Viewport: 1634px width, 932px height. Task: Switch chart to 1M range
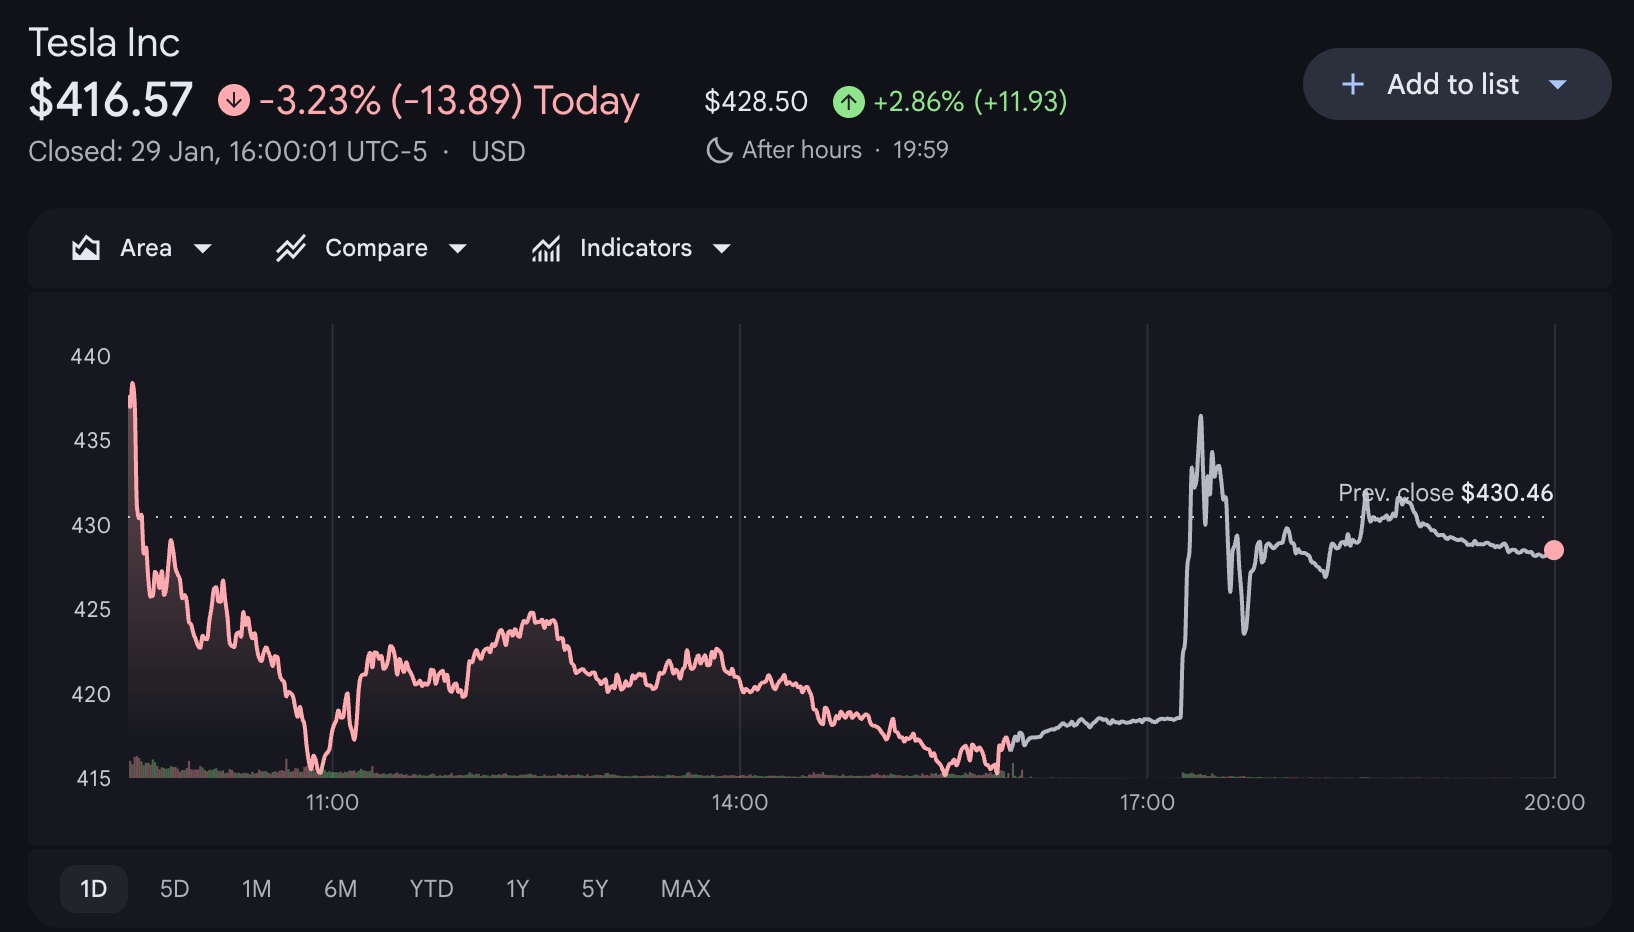(x=256, y=889)
